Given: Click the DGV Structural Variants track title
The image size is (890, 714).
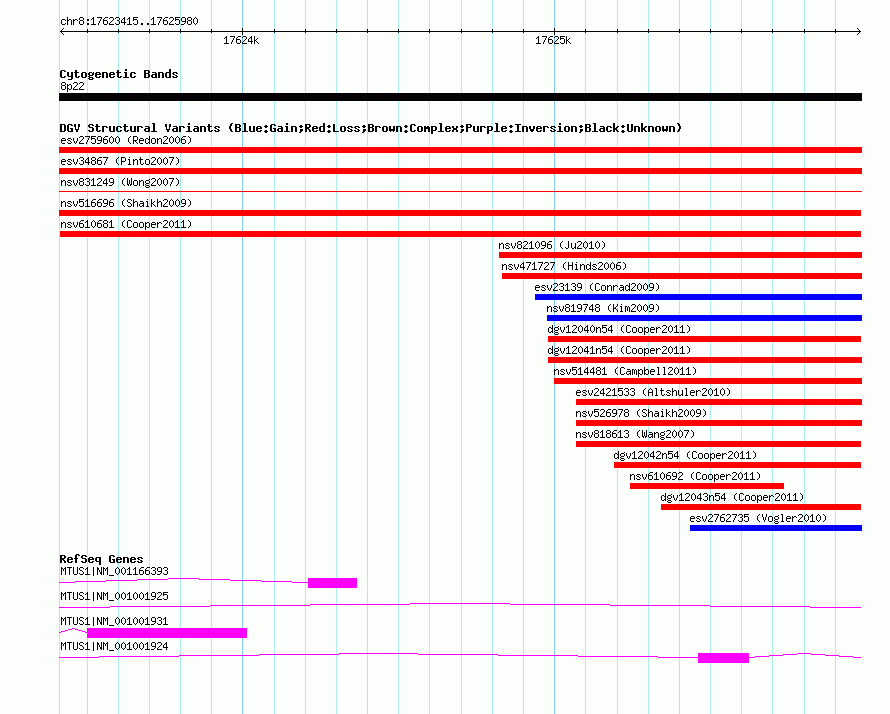Looking at the screenshot, I should 370,128.
